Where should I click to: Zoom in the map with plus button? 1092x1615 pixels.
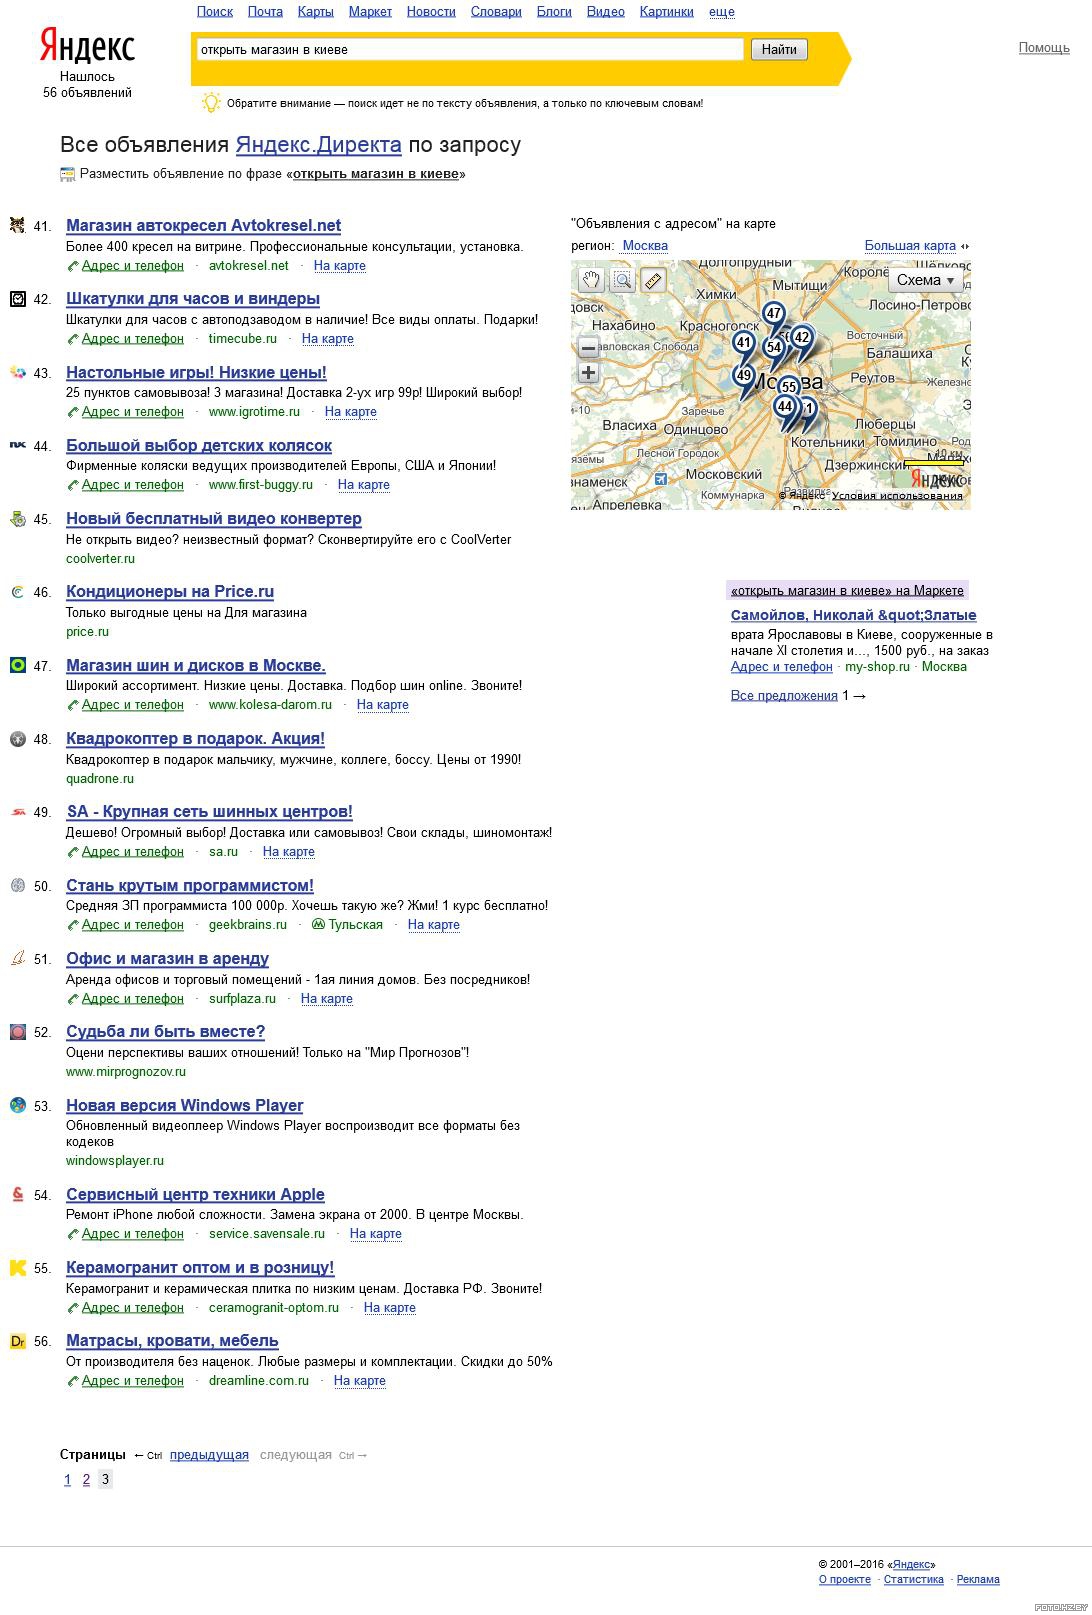588,373
